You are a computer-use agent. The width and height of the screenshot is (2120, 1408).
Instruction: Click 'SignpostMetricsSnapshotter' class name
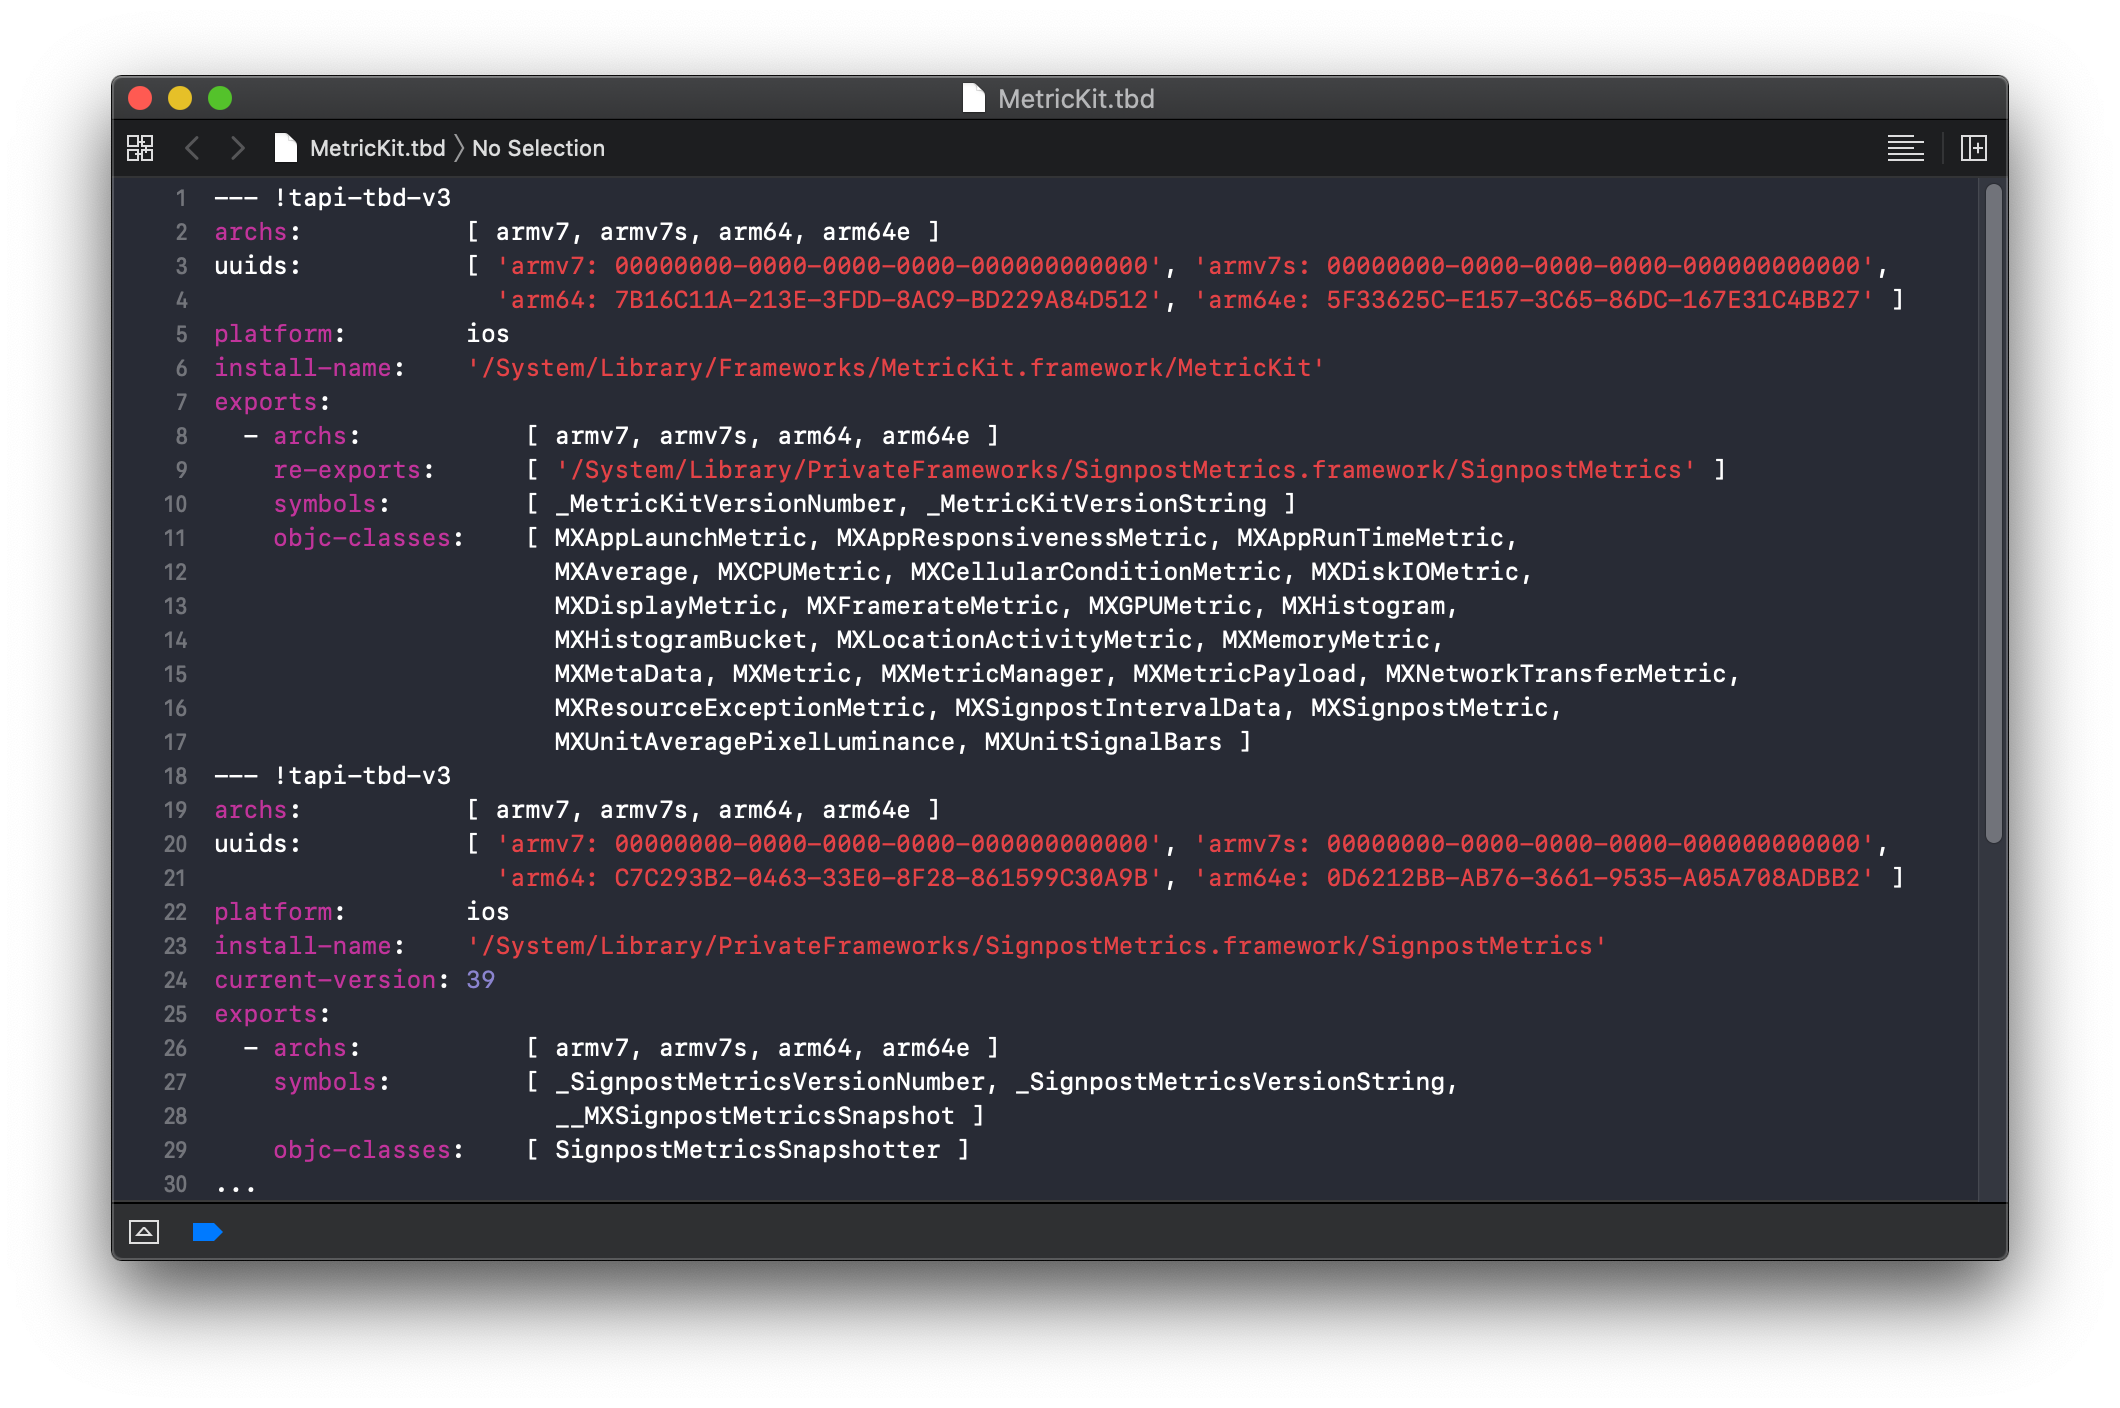pos(747,1150)
